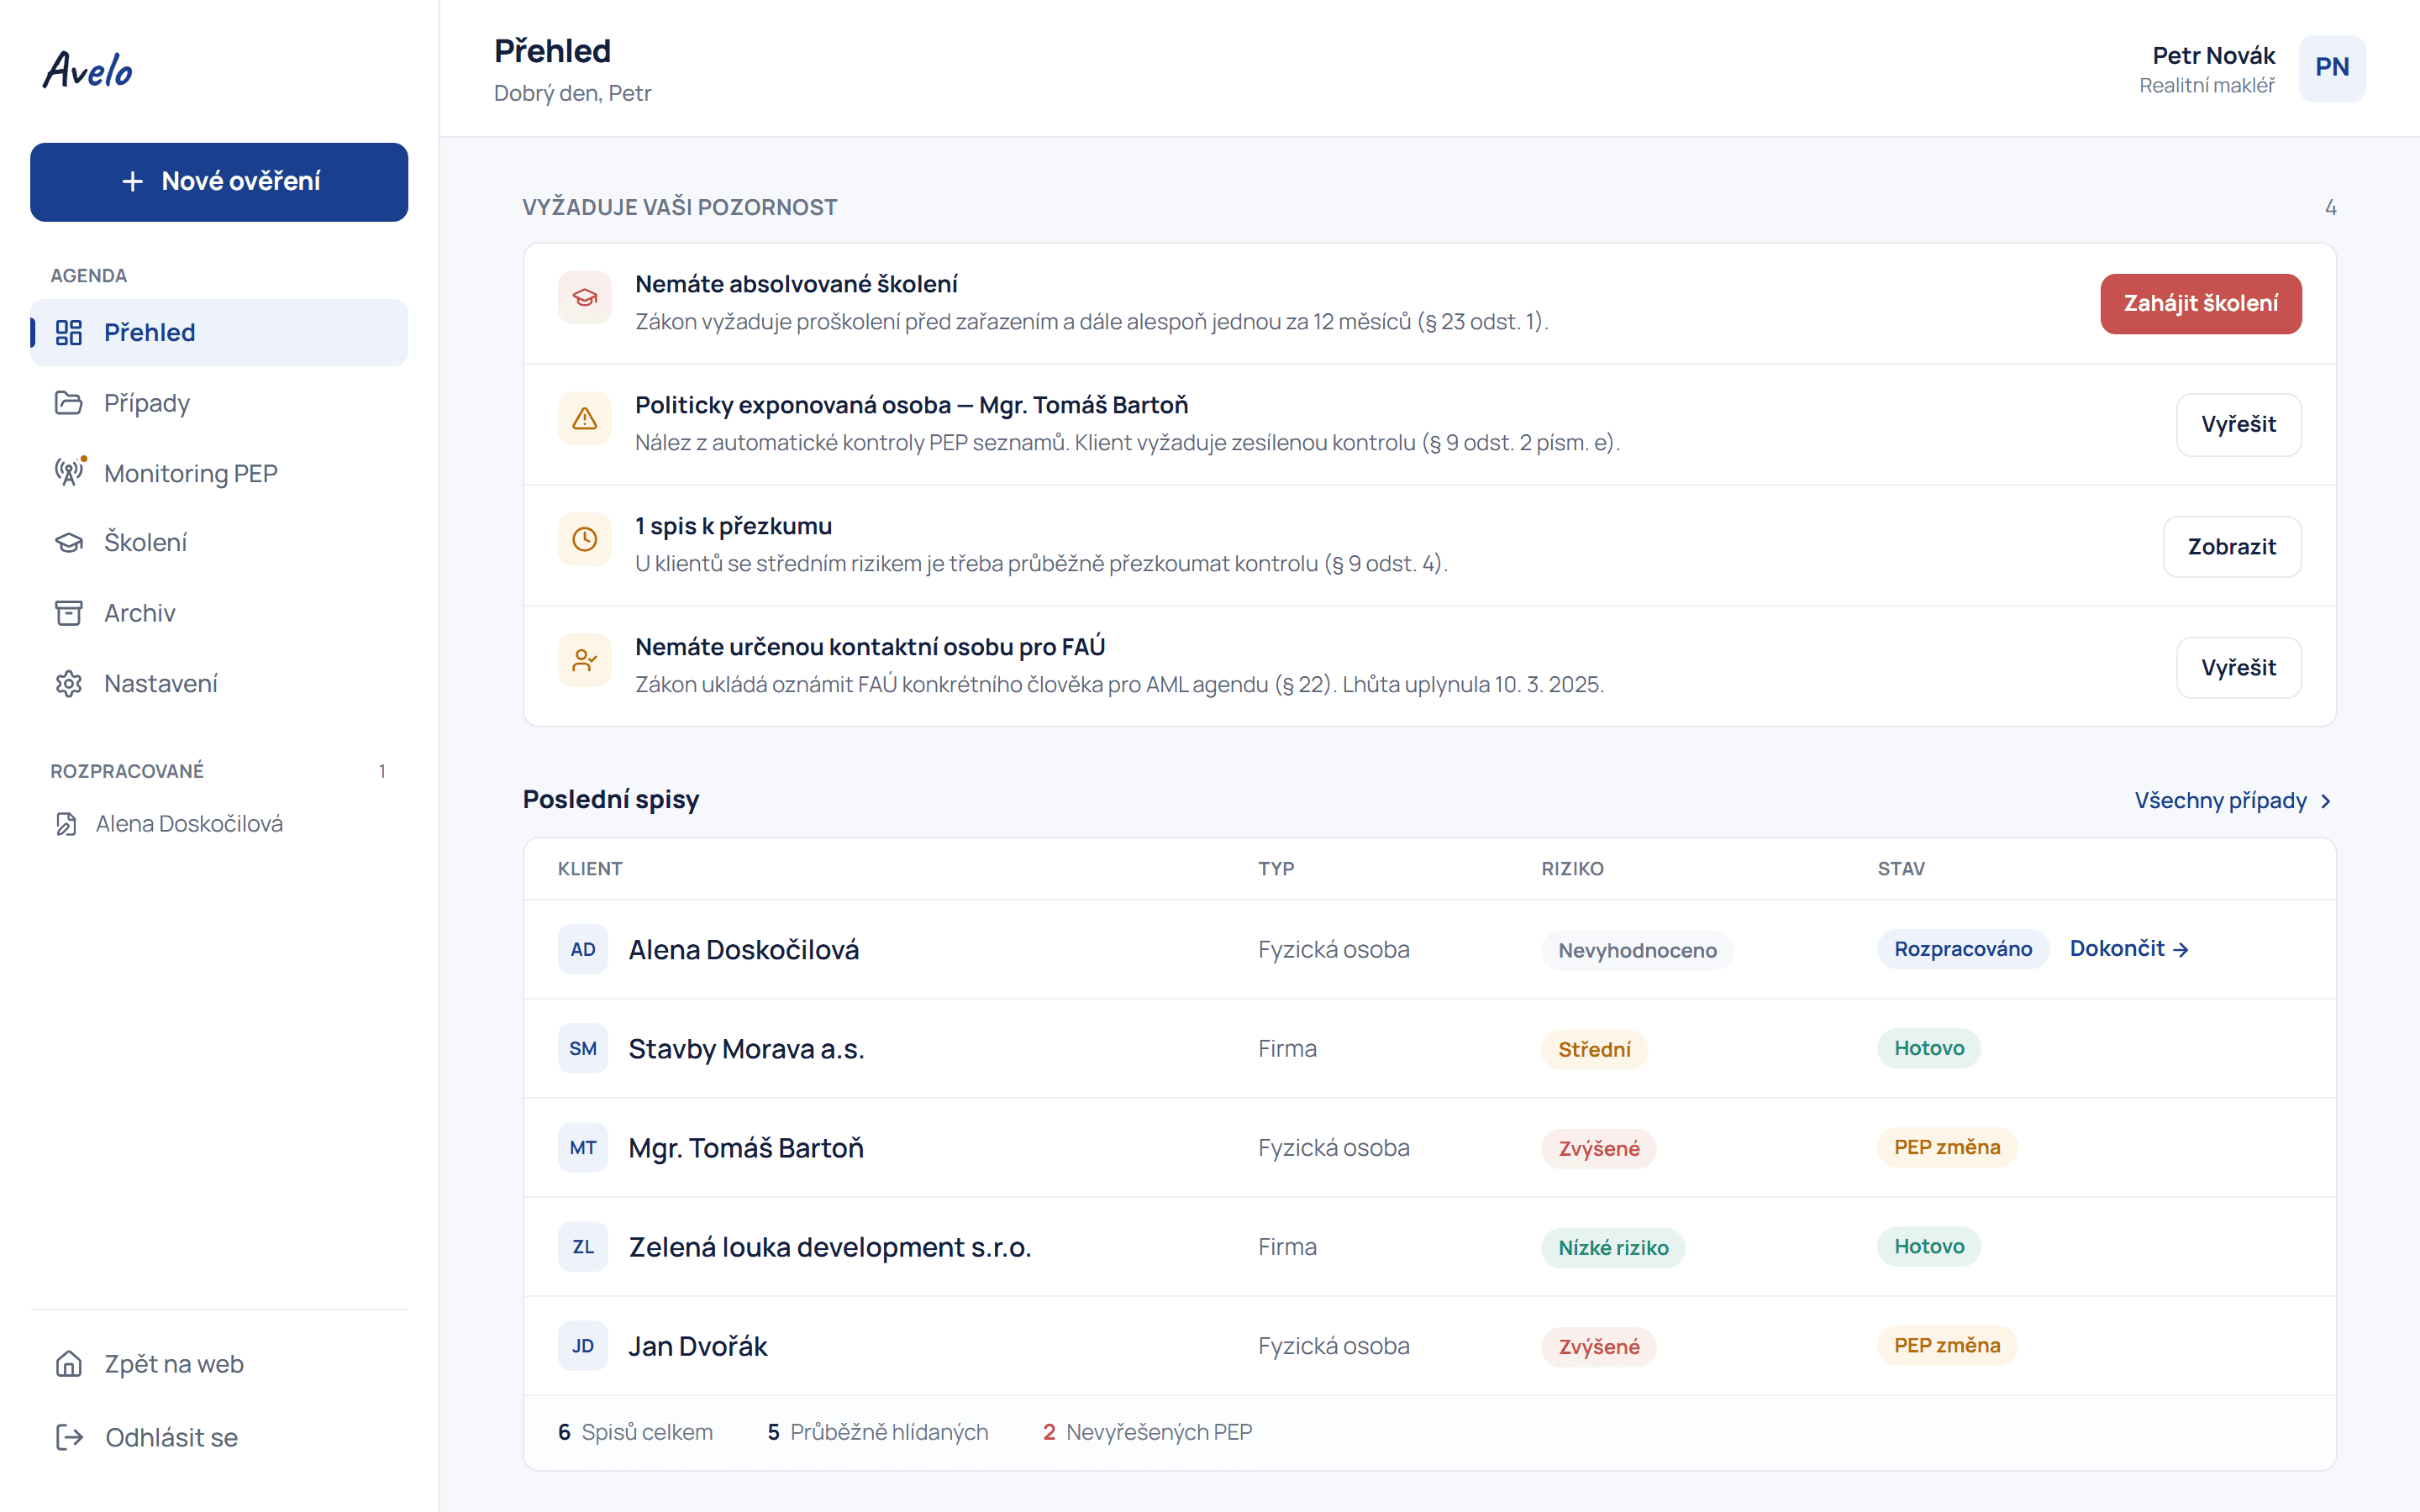Click PEP změna status for Tomáš Bartoň
This screenshot has width=2420, height=1512.
point(1947,1147)
